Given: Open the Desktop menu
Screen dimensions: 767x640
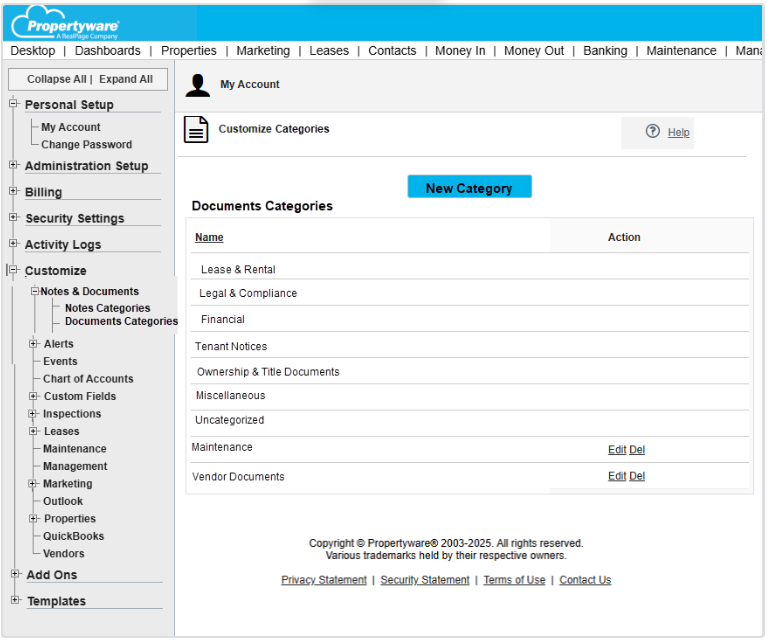Looking at the screenshot, I should pos(33,51).
